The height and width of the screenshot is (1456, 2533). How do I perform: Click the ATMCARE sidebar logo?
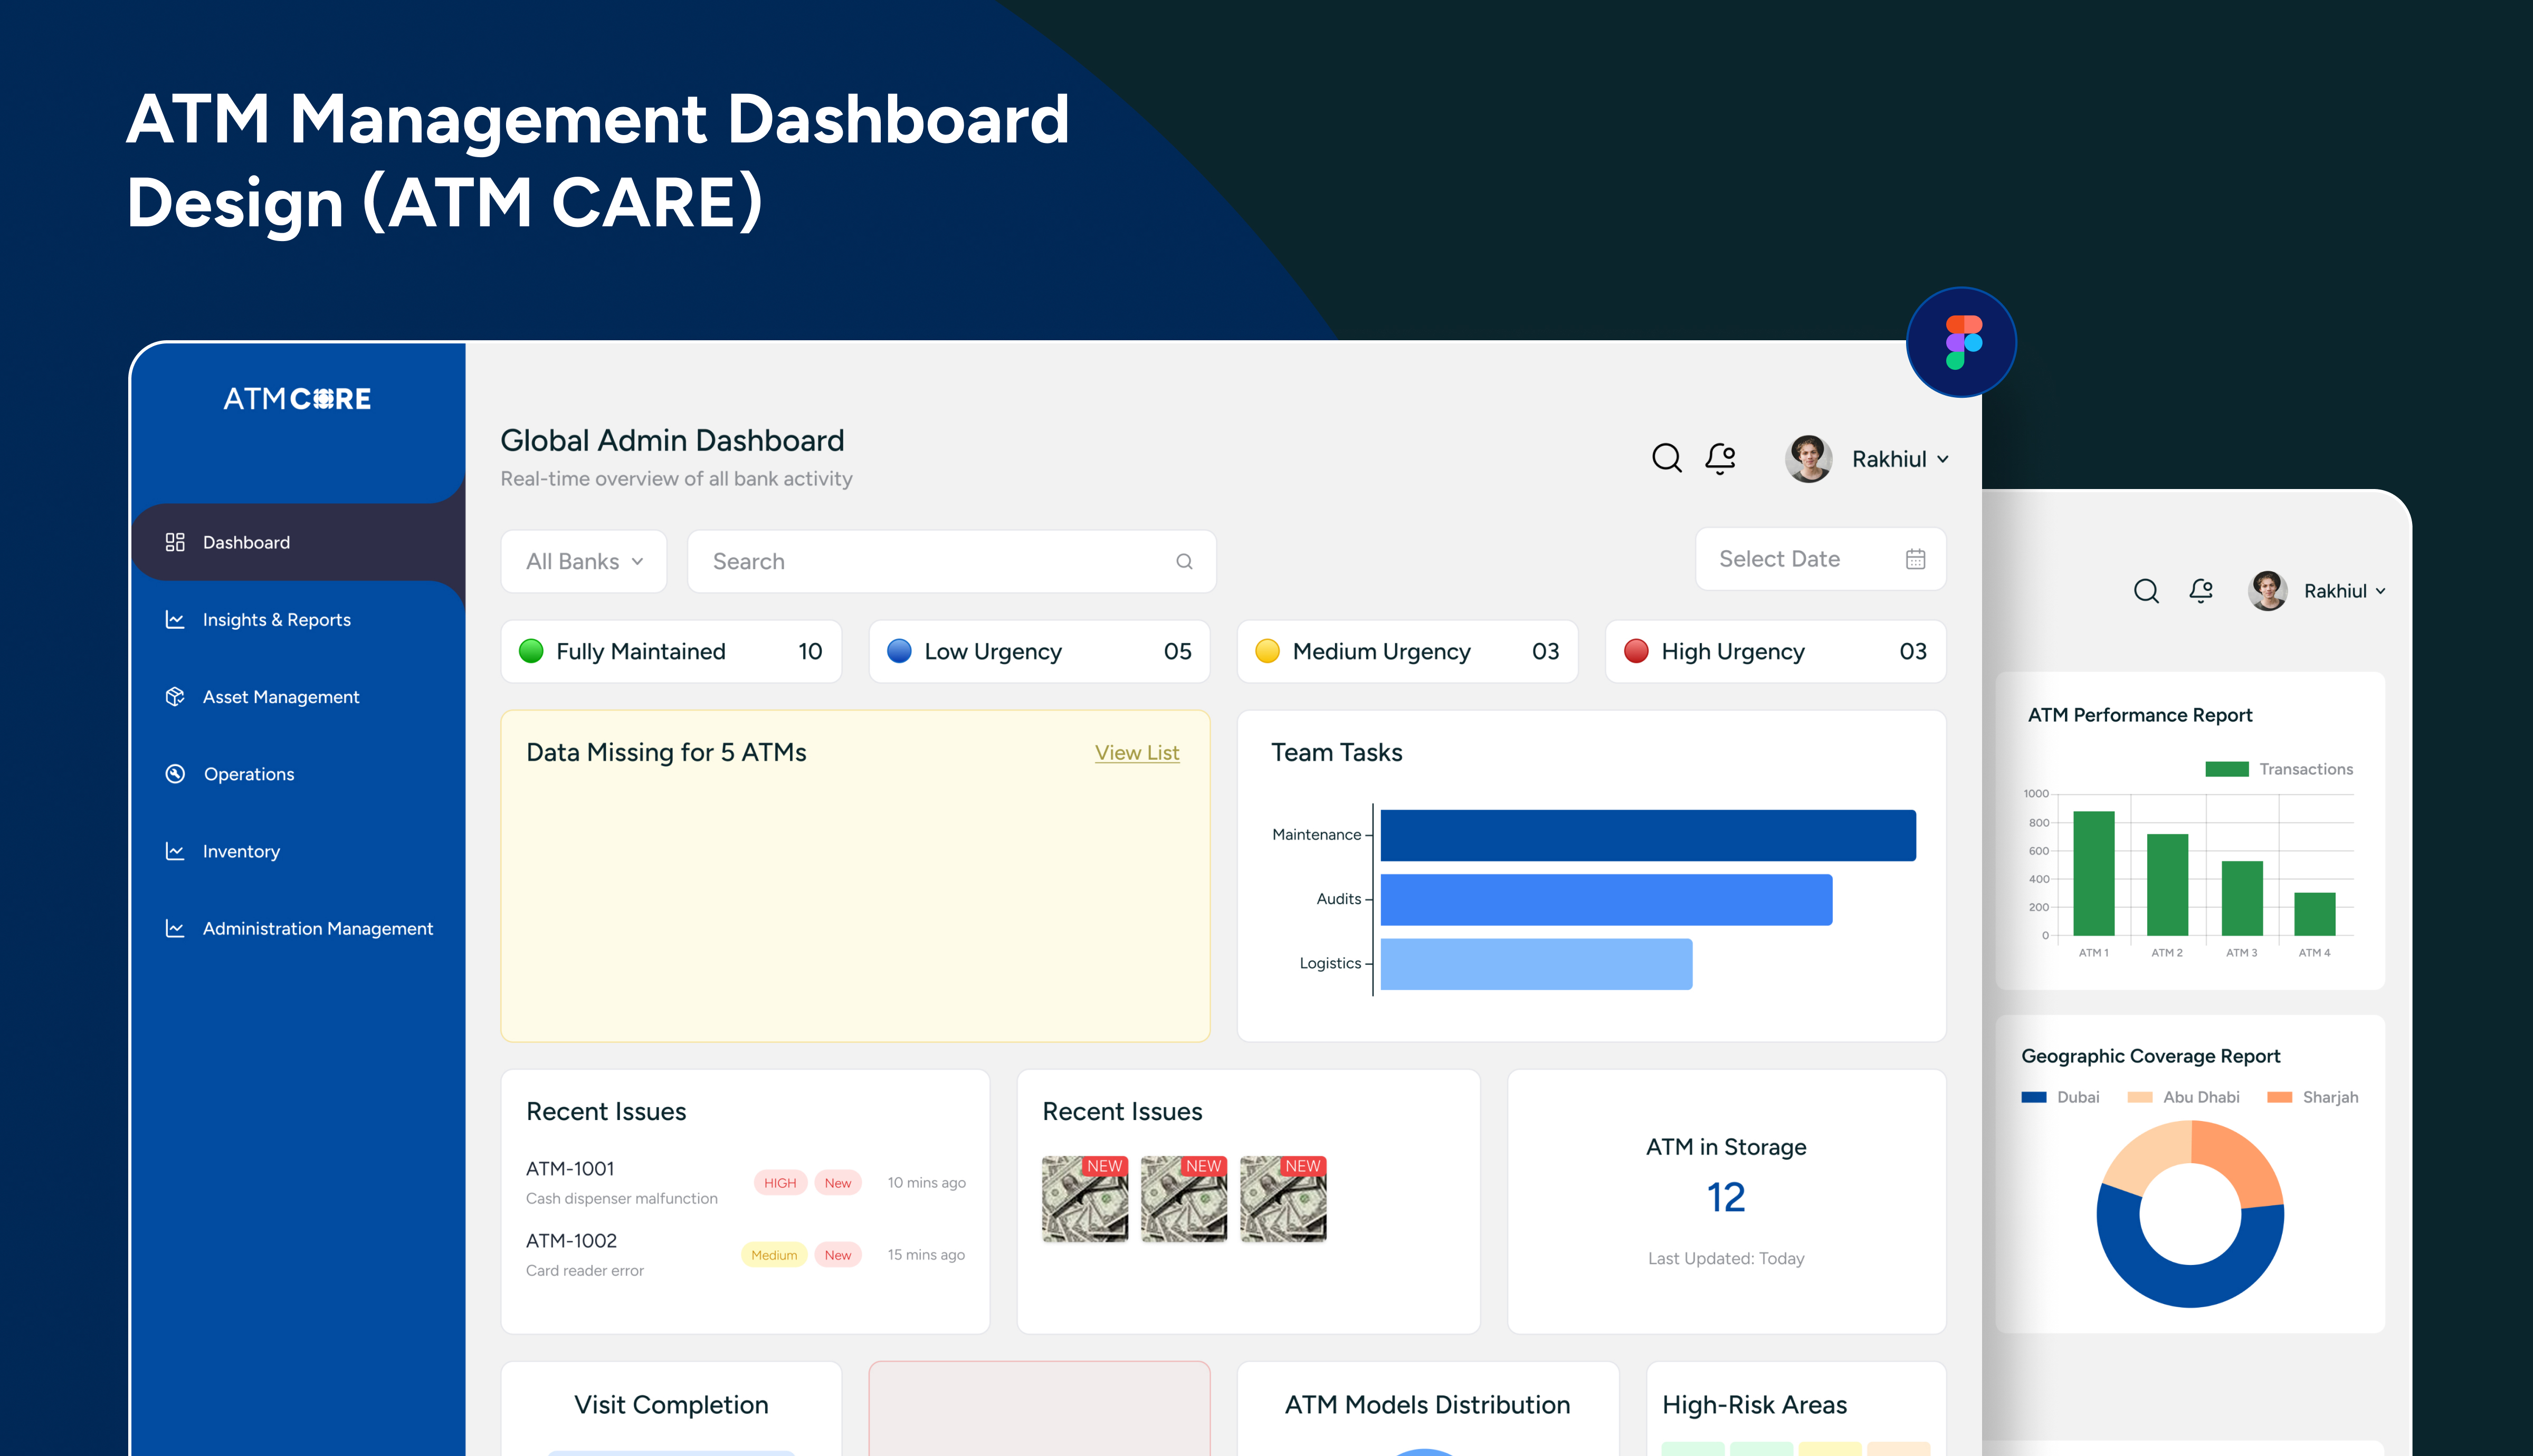pyautogui.click(x=297, y=399)
